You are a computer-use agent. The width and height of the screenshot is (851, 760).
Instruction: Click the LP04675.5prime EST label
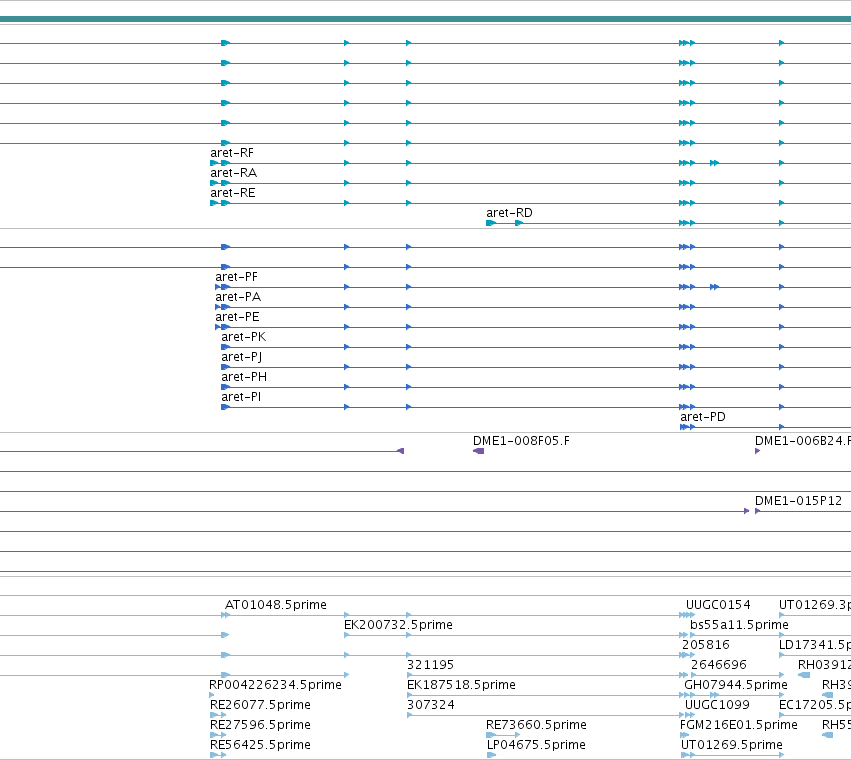[536, 745]
